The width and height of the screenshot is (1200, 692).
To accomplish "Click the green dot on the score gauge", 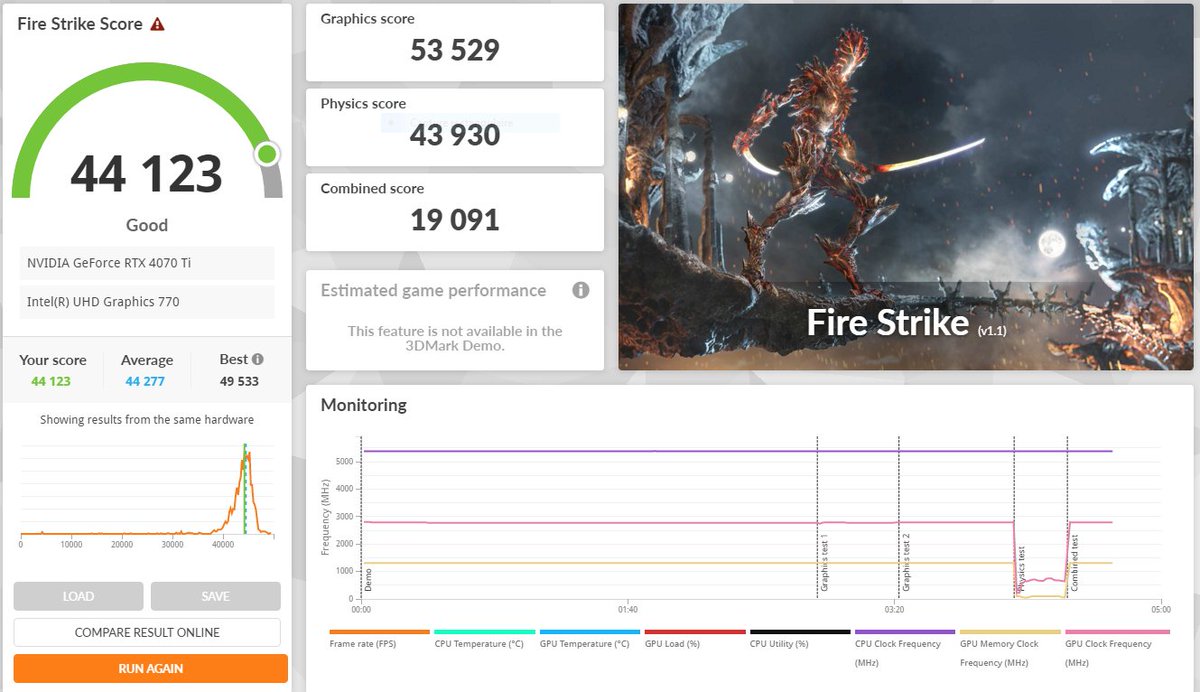I will point(267,154).
